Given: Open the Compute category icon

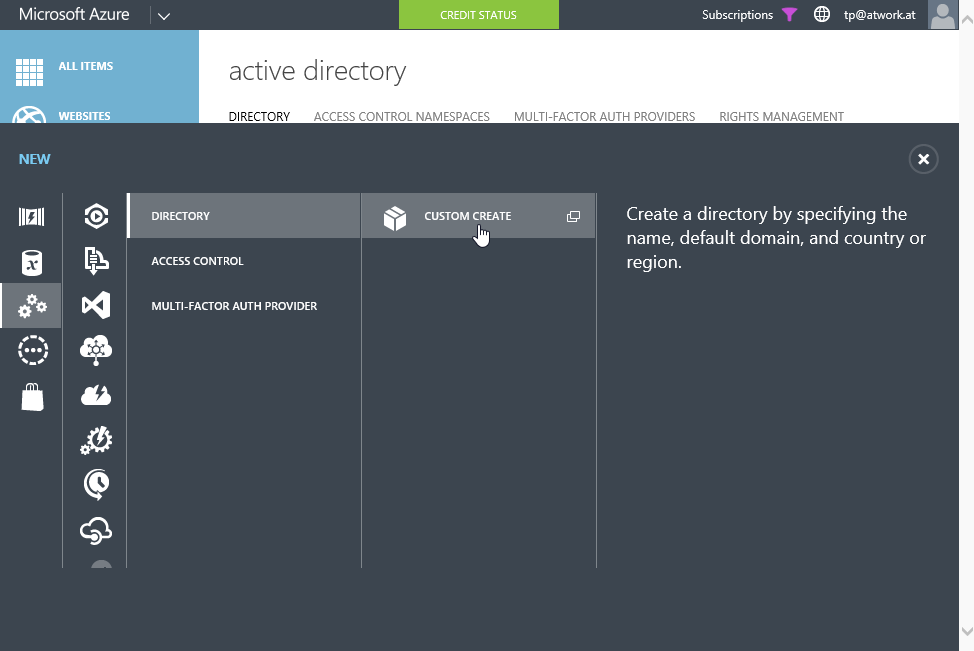Looking at the screenshot, I should (x=32, y=217).
